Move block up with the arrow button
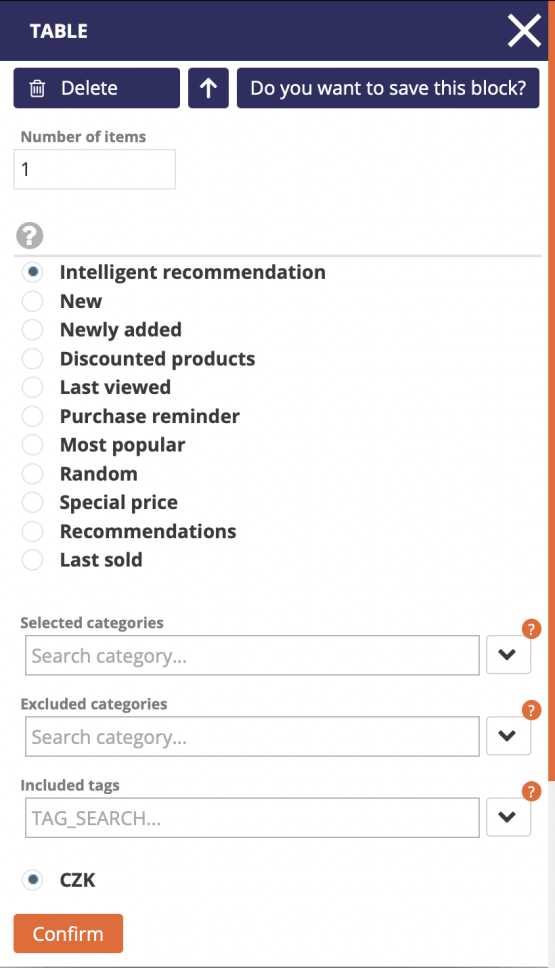Viewport: 555px width, 968px height. point(208,88)
